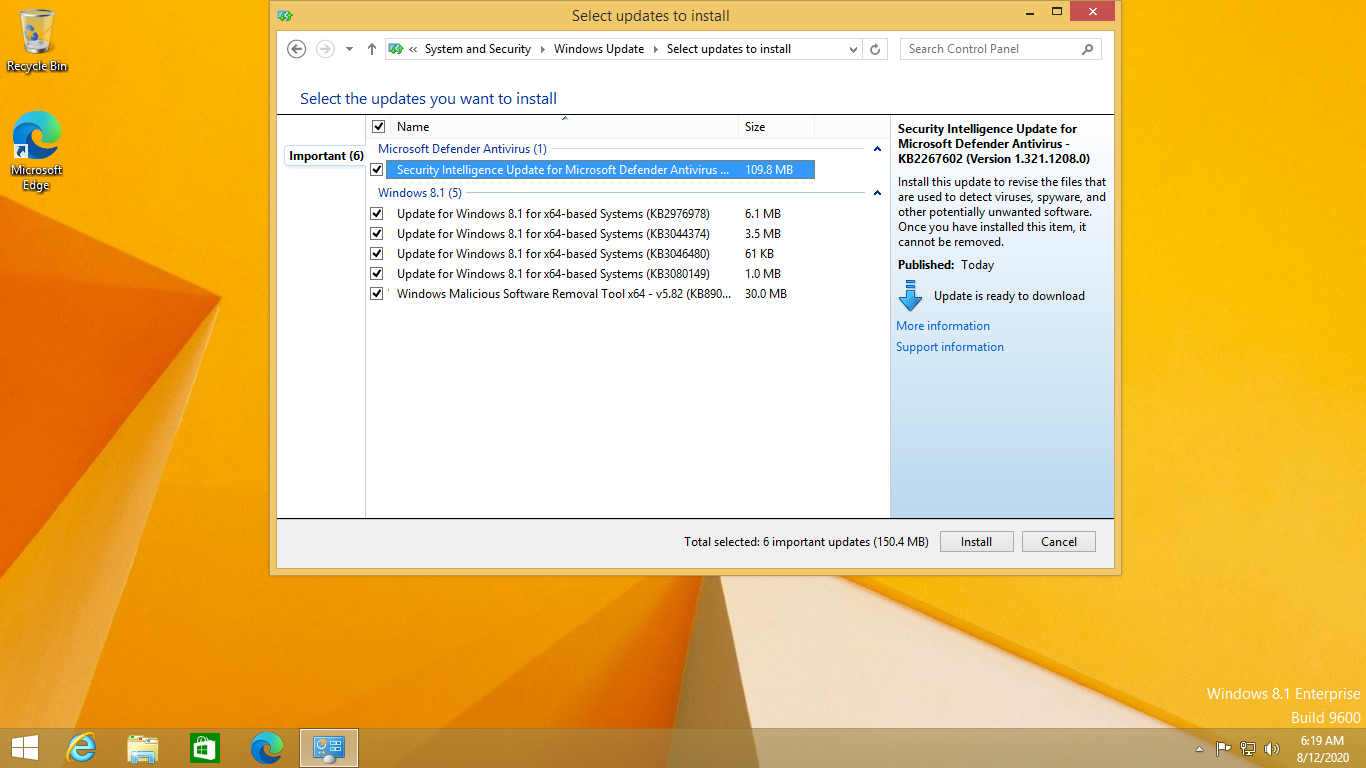Click the blue download arrow icon
This screenshot has width=1366, height=768.
click(x=910, y=296)
